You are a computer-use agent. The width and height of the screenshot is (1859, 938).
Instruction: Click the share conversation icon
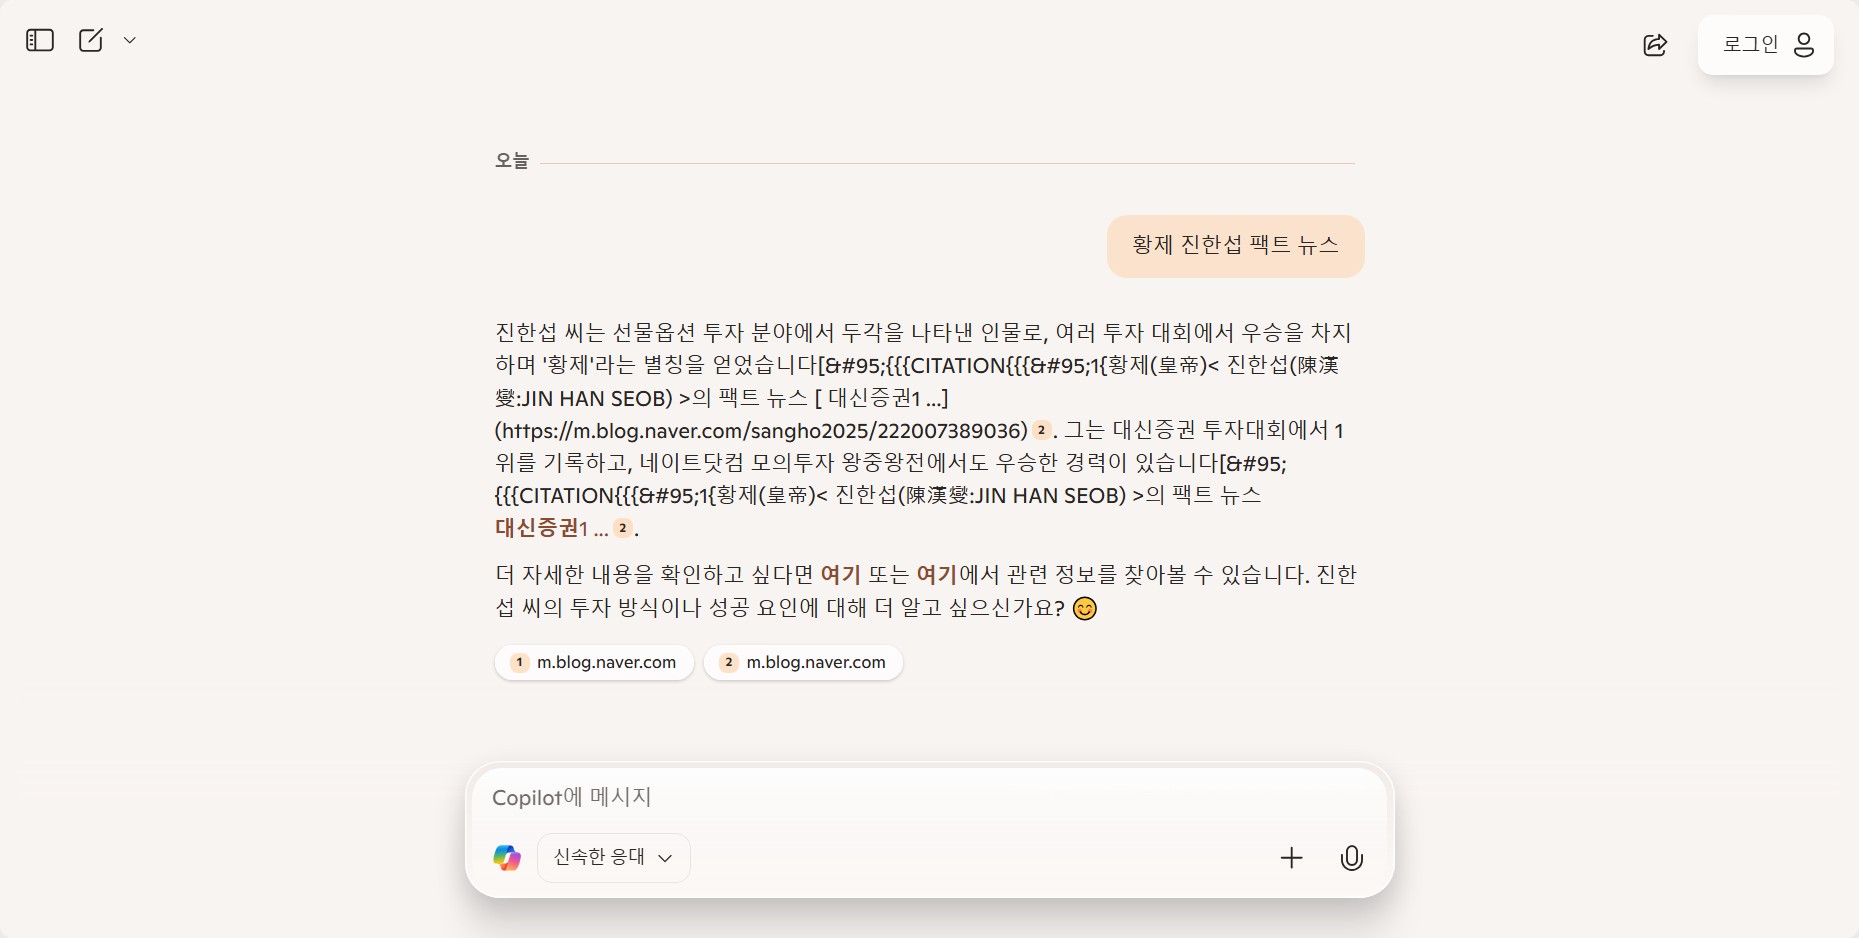[1655, 45]
